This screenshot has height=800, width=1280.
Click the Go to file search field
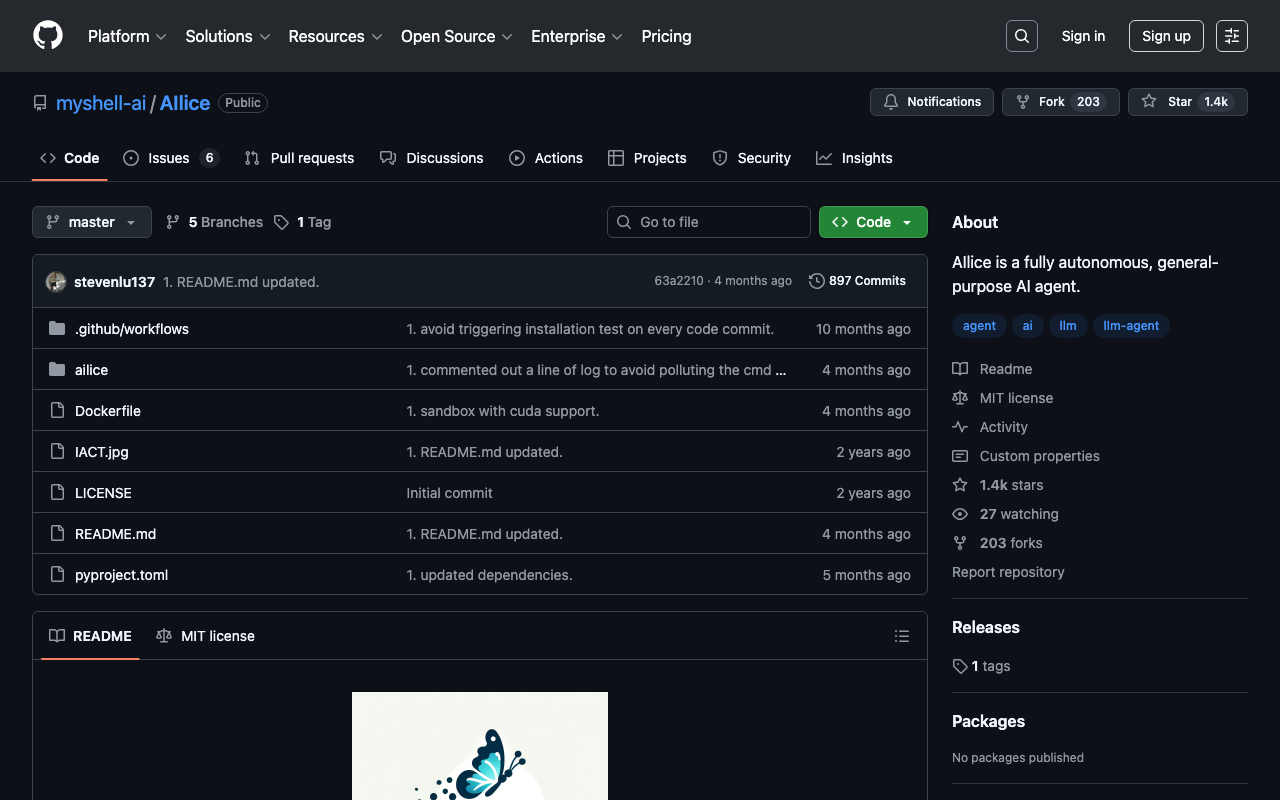(708, 222)
